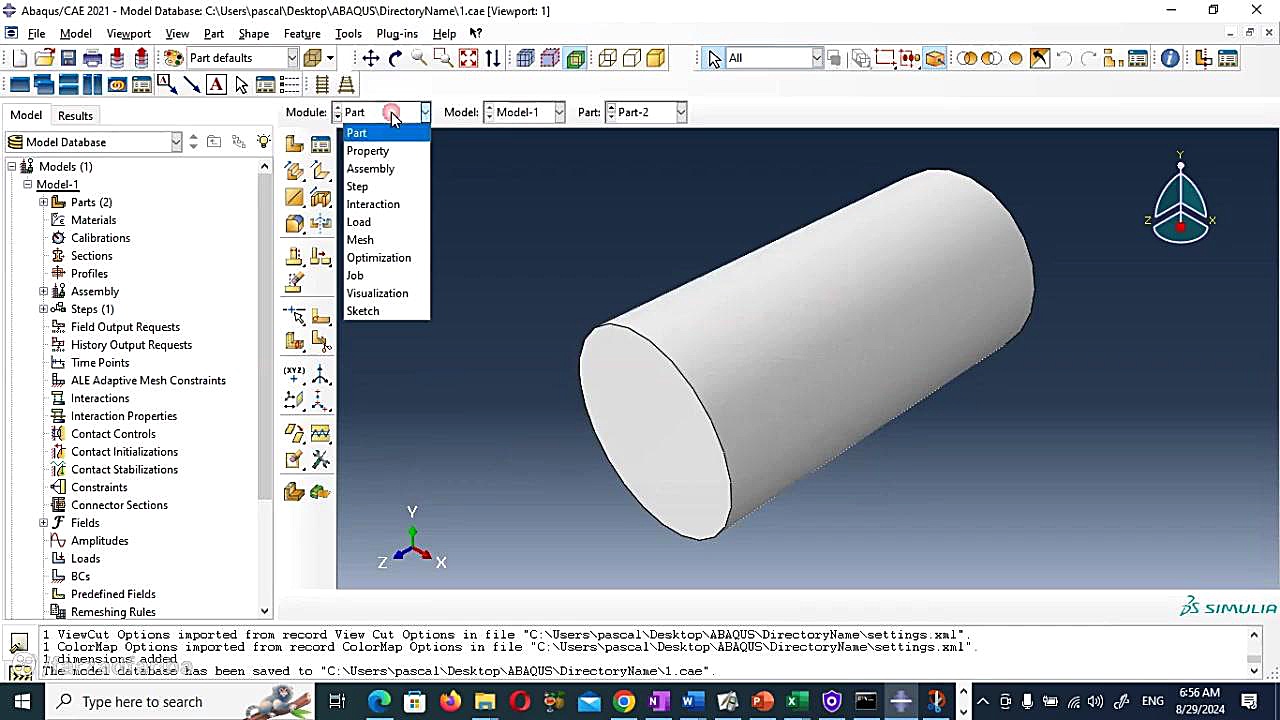This screenshot has height=720, width=1280.
Task: Select Mesh from the Module list
Action: pos(360,240)
